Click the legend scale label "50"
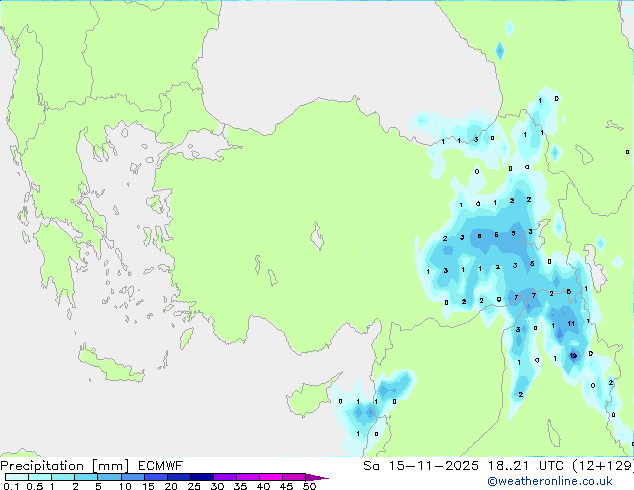The width and height of the screenshot is (634, 490). pyautogui.click(x=310, y=486)
